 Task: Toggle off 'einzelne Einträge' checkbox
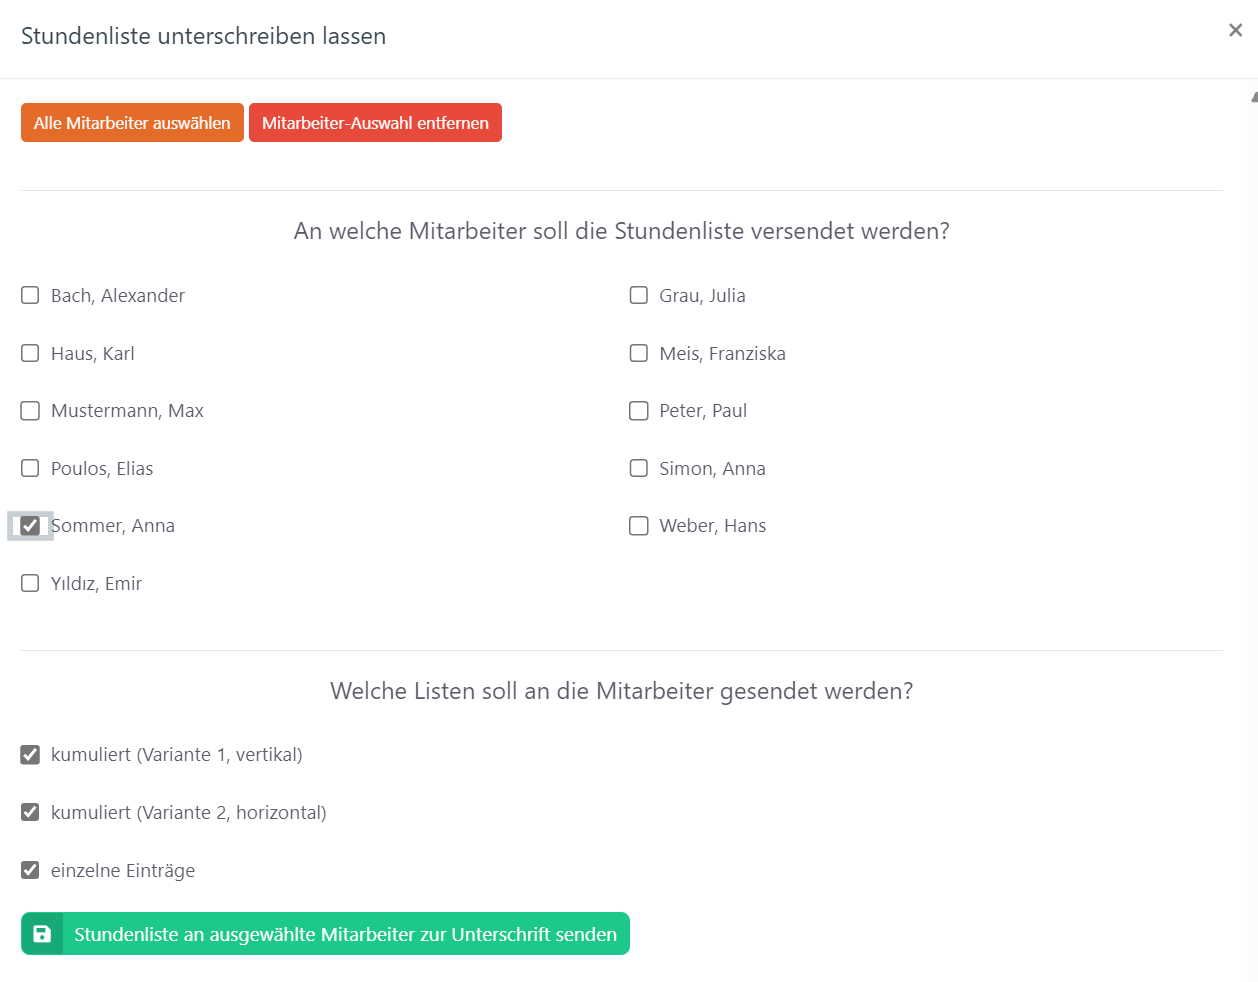pos(31,870)
